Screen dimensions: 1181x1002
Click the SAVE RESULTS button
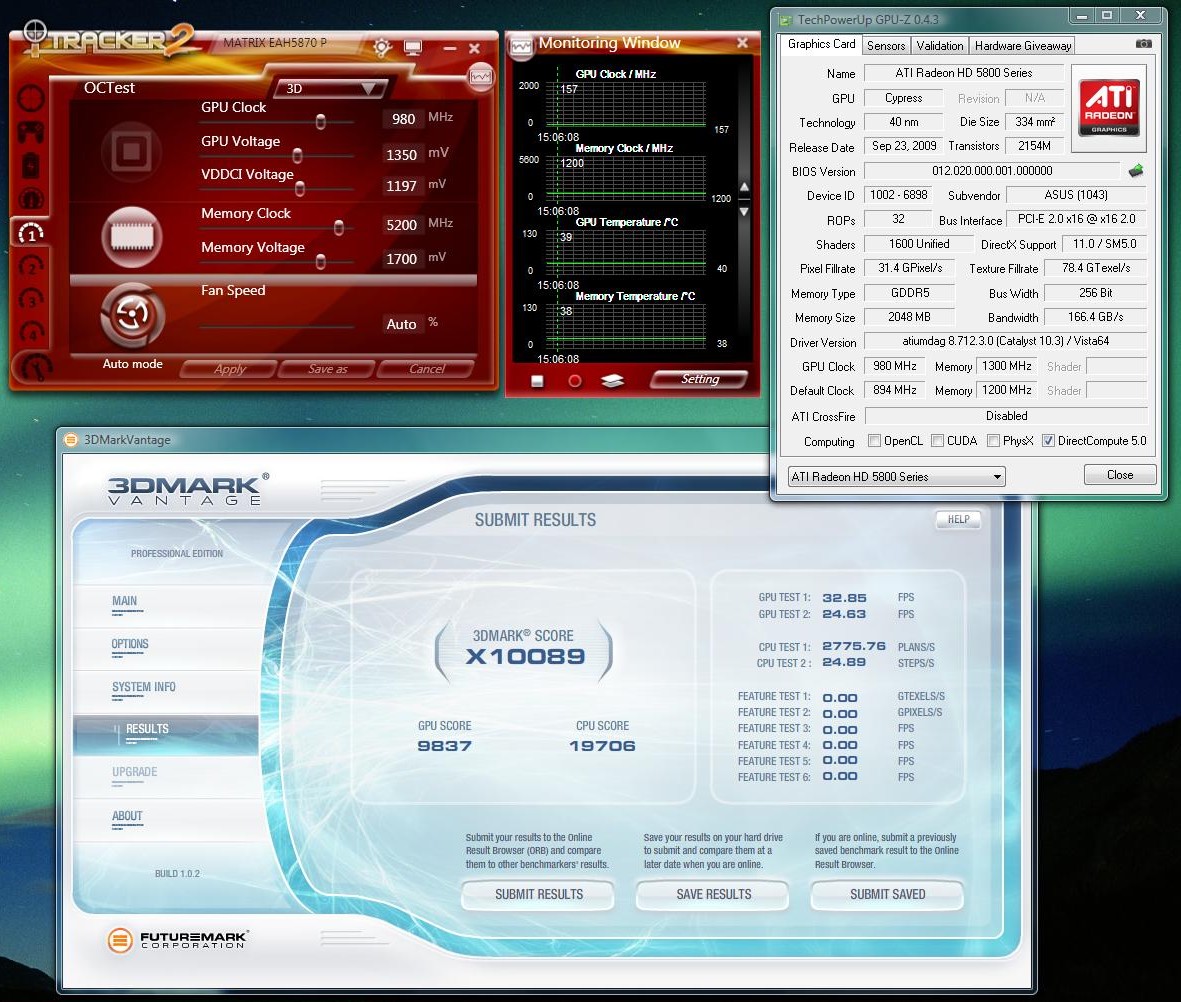pyautogui.click(x=713, y=895)
